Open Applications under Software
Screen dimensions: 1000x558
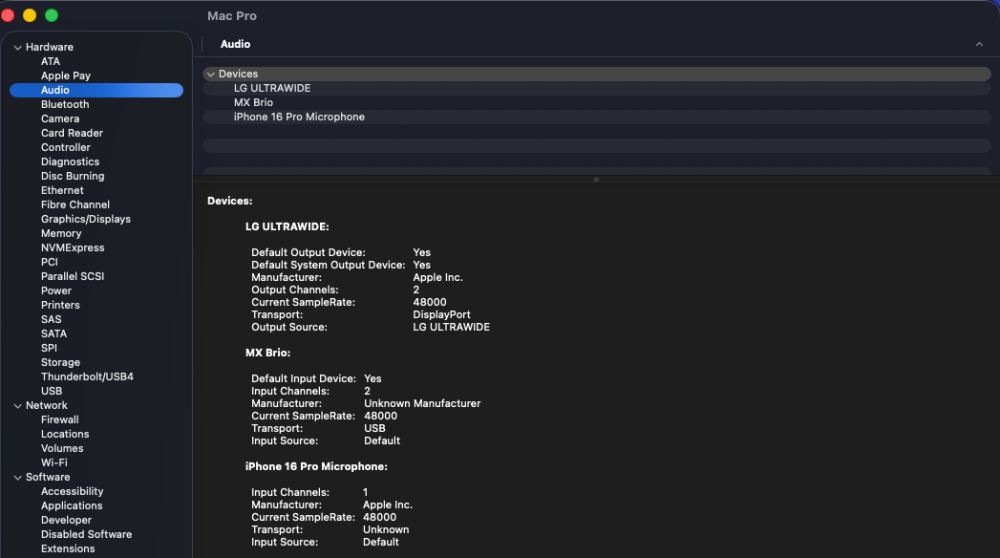pos(71,506)
